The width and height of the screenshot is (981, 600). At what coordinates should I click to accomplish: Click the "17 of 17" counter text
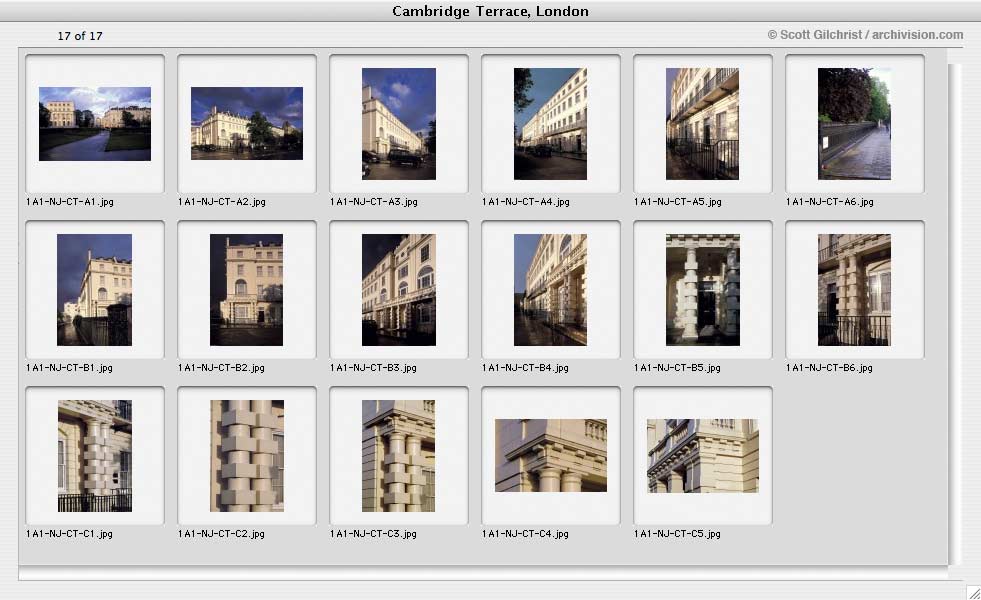click(80, 36)
